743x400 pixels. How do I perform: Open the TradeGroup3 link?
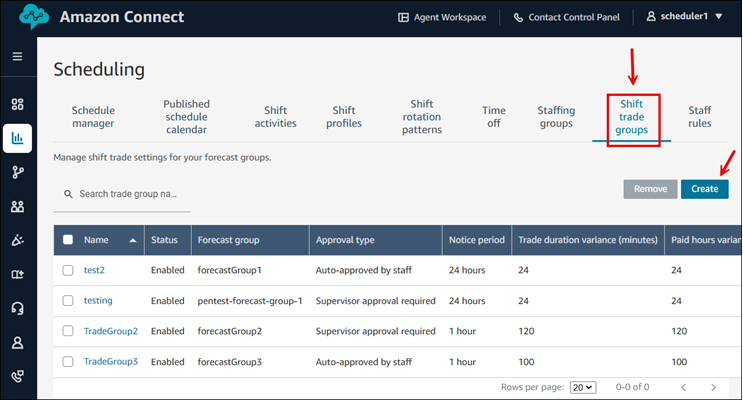pos(110,361)
